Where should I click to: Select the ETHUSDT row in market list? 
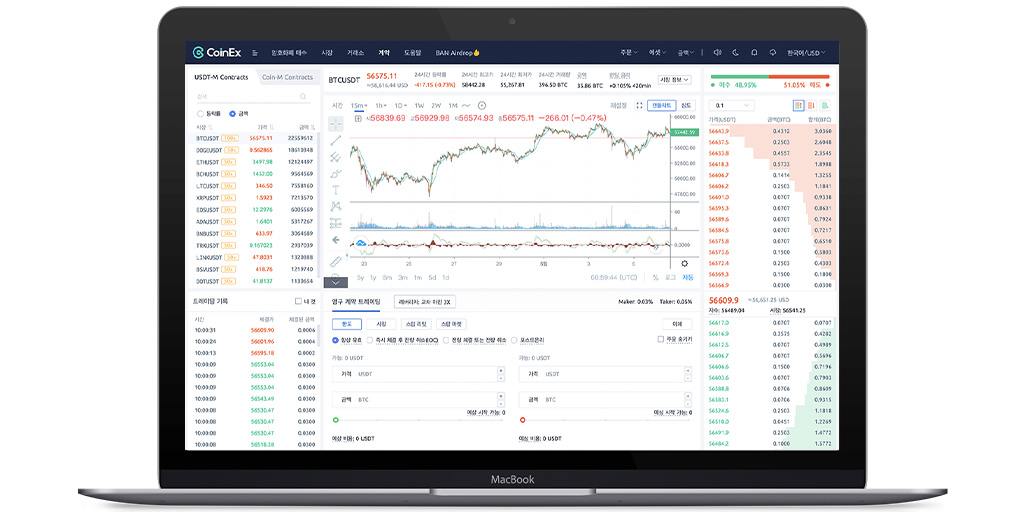(x=254, y=161)
